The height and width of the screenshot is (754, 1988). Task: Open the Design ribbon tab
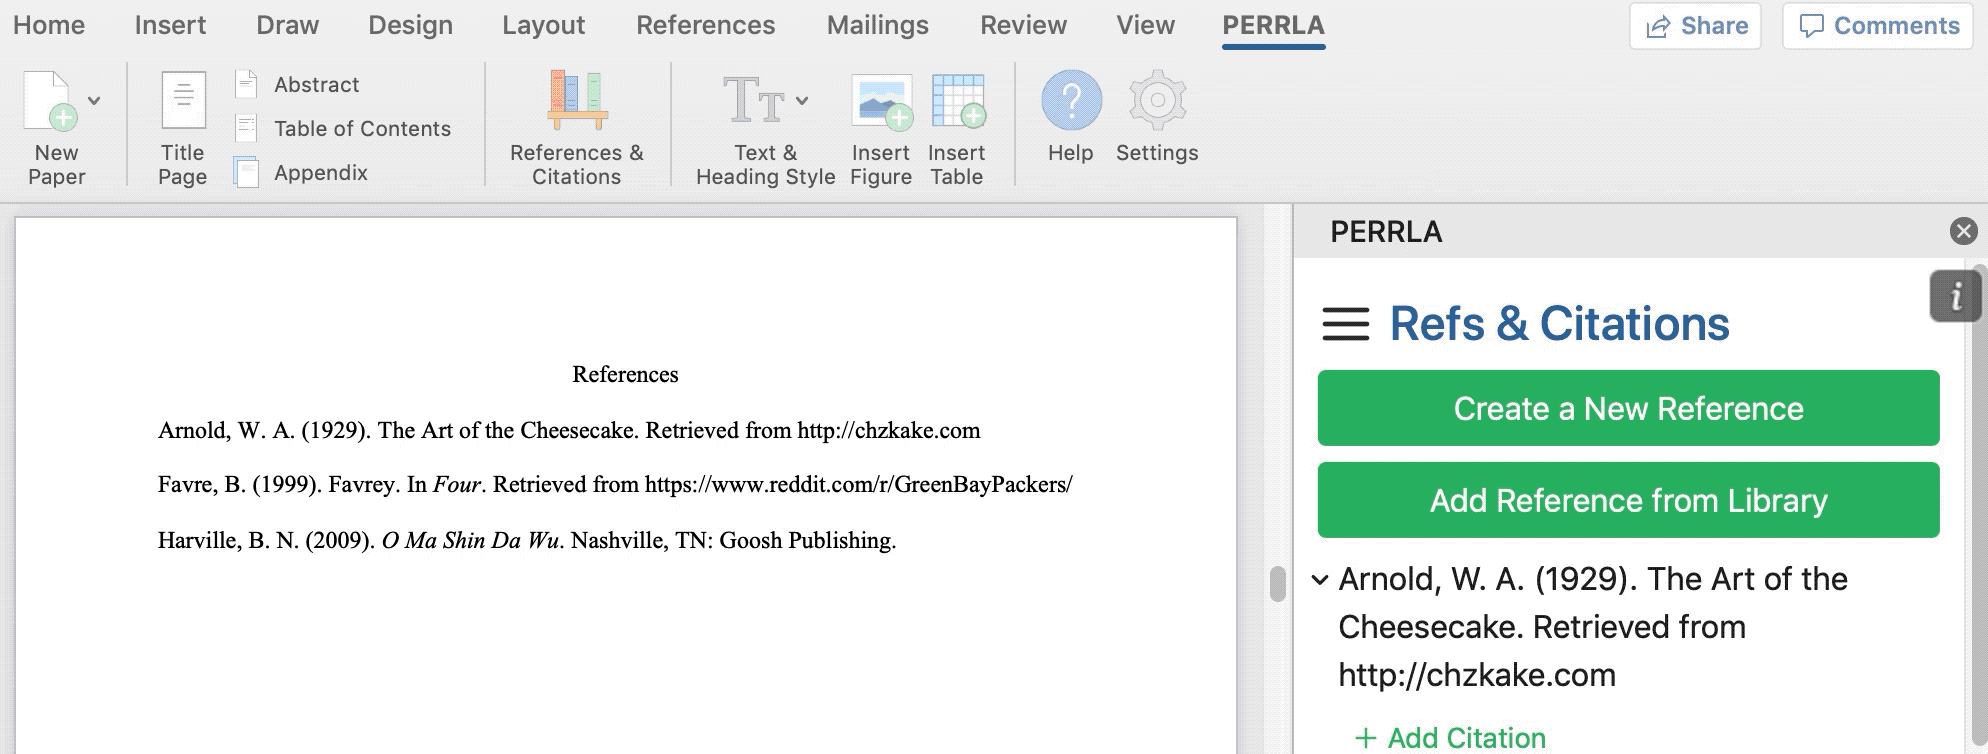(410, 25)
